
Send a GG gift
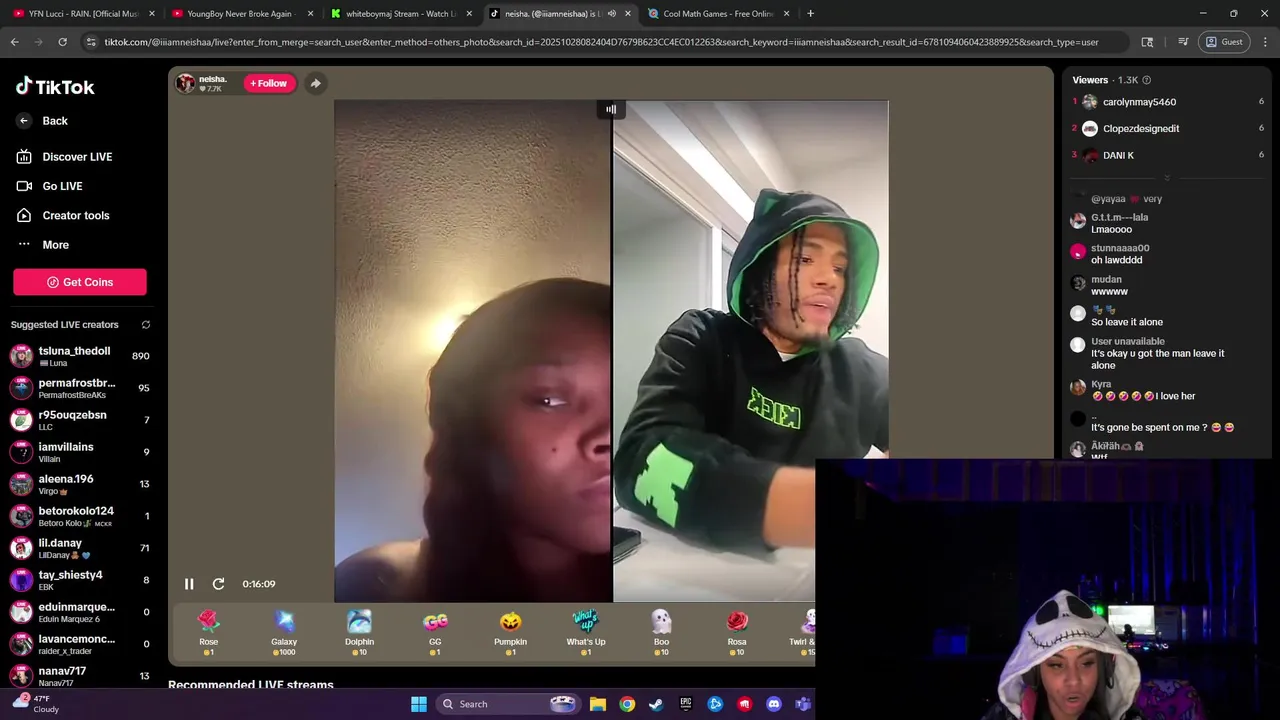(435, 633)
